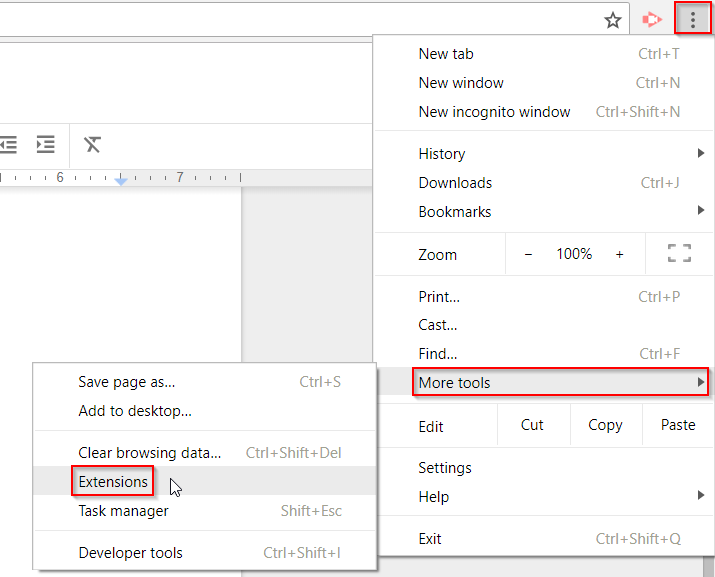
Task: Expand the History submenu
Action: [x=544, y=154]
